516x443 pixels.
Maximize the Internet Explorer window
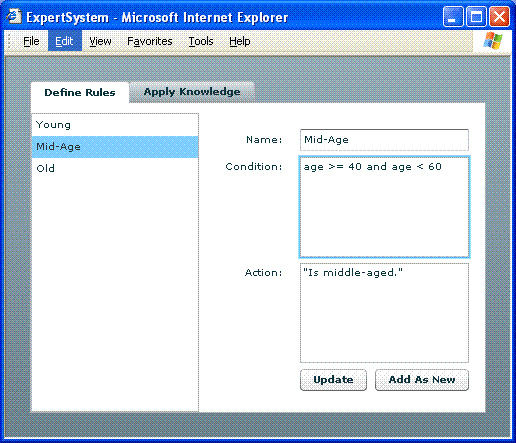[x=476, y=17]
